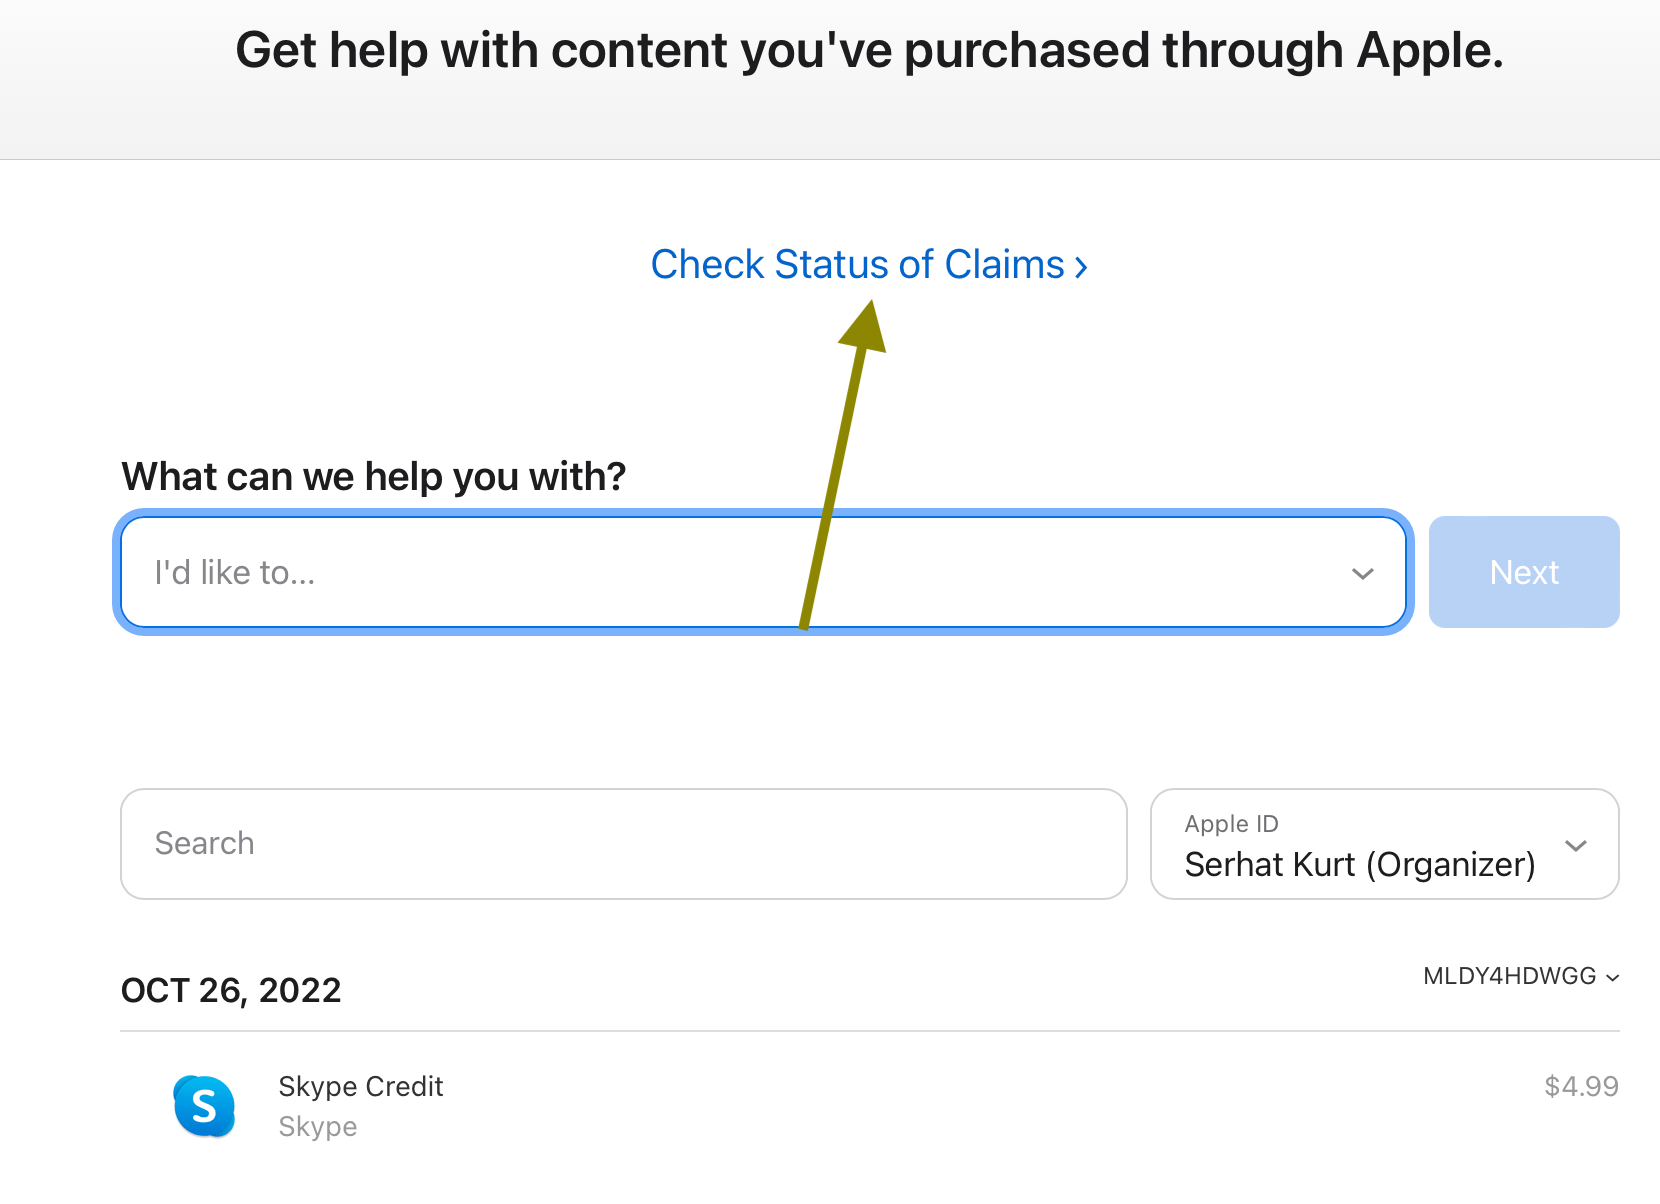
Task: Open the Apple ID selector dropdown
Action: pos(1385,844)
